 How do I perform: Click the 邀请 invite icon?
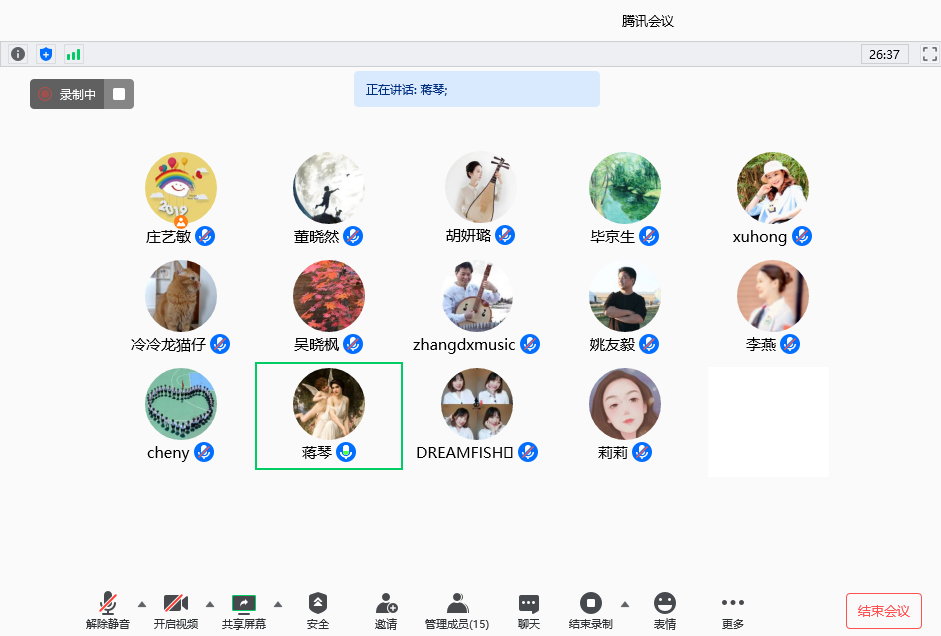386,610
